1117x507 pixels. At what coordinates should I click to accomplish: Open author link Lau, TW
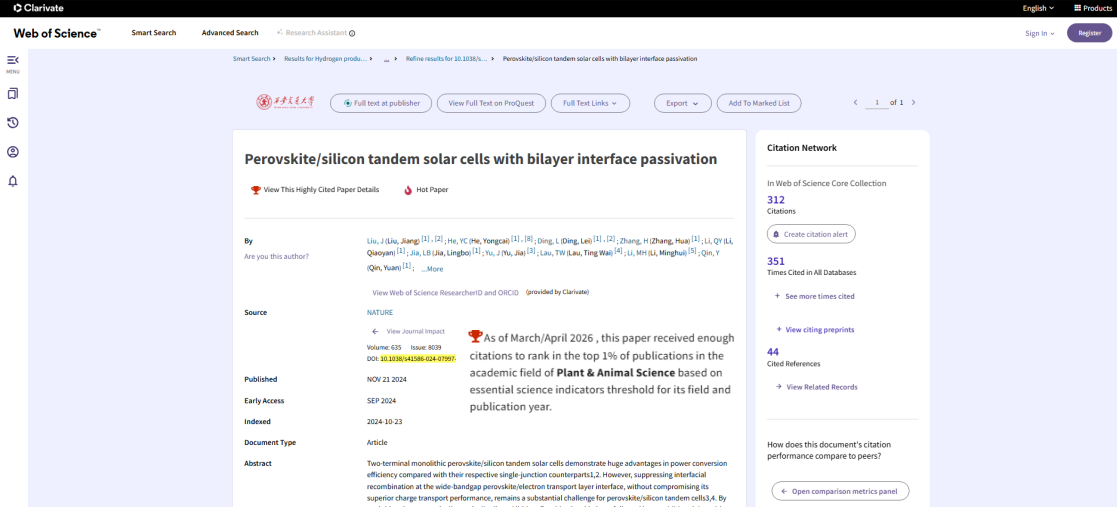[x=552, y=253]
